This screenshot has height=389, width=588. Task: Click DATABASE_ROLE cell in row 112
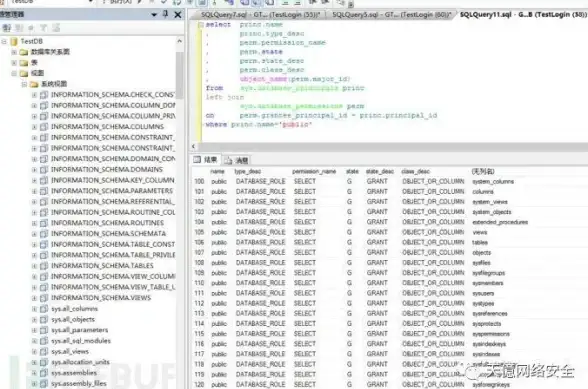pos(261,303)
